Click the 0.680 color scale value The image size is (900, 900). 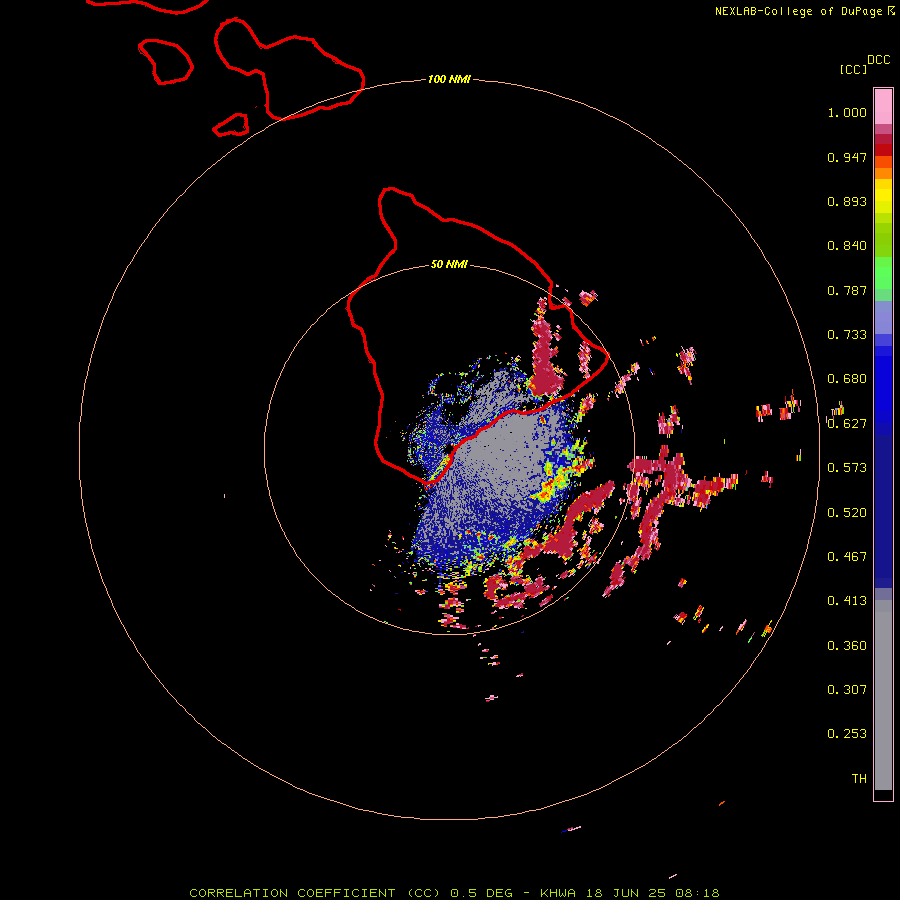[847, 379]
